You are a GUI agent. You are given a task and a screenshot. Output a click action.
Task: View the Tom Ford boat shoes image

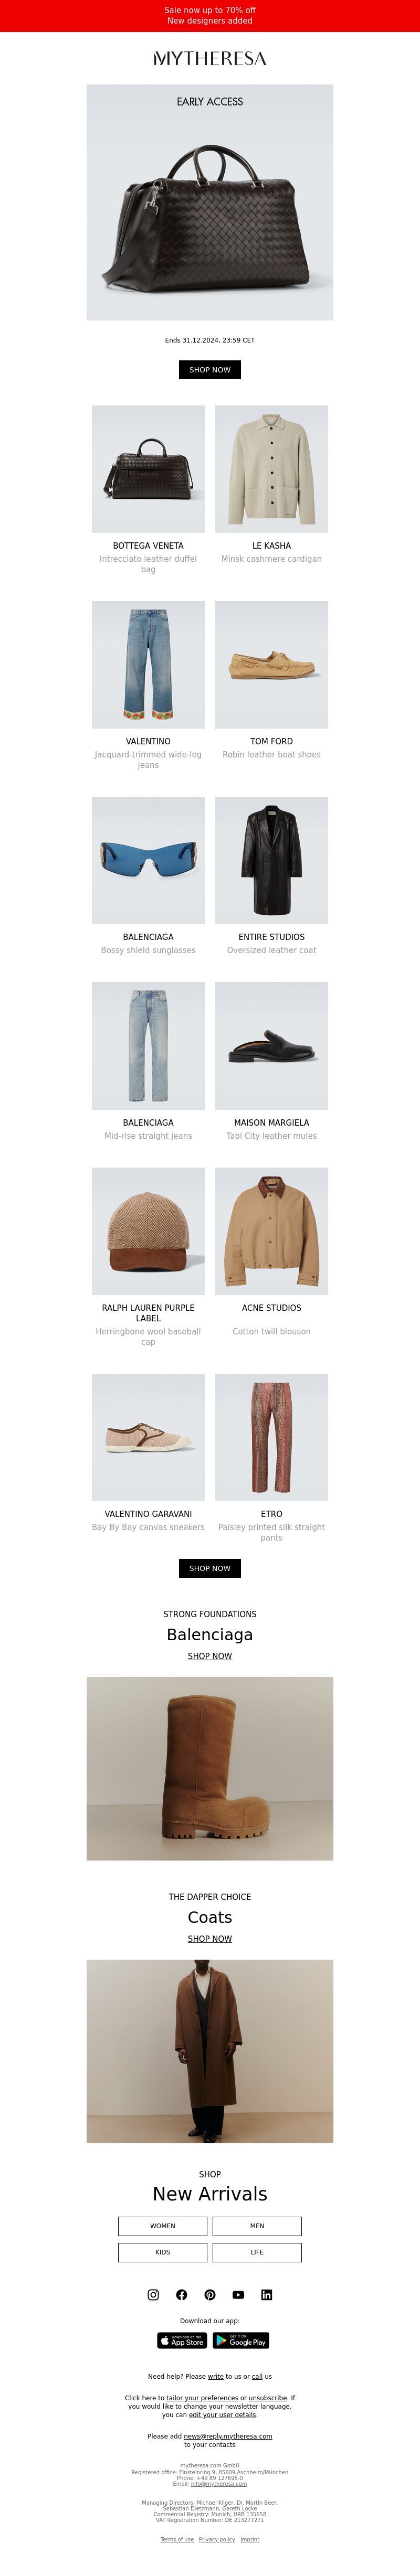click(272, 665)
